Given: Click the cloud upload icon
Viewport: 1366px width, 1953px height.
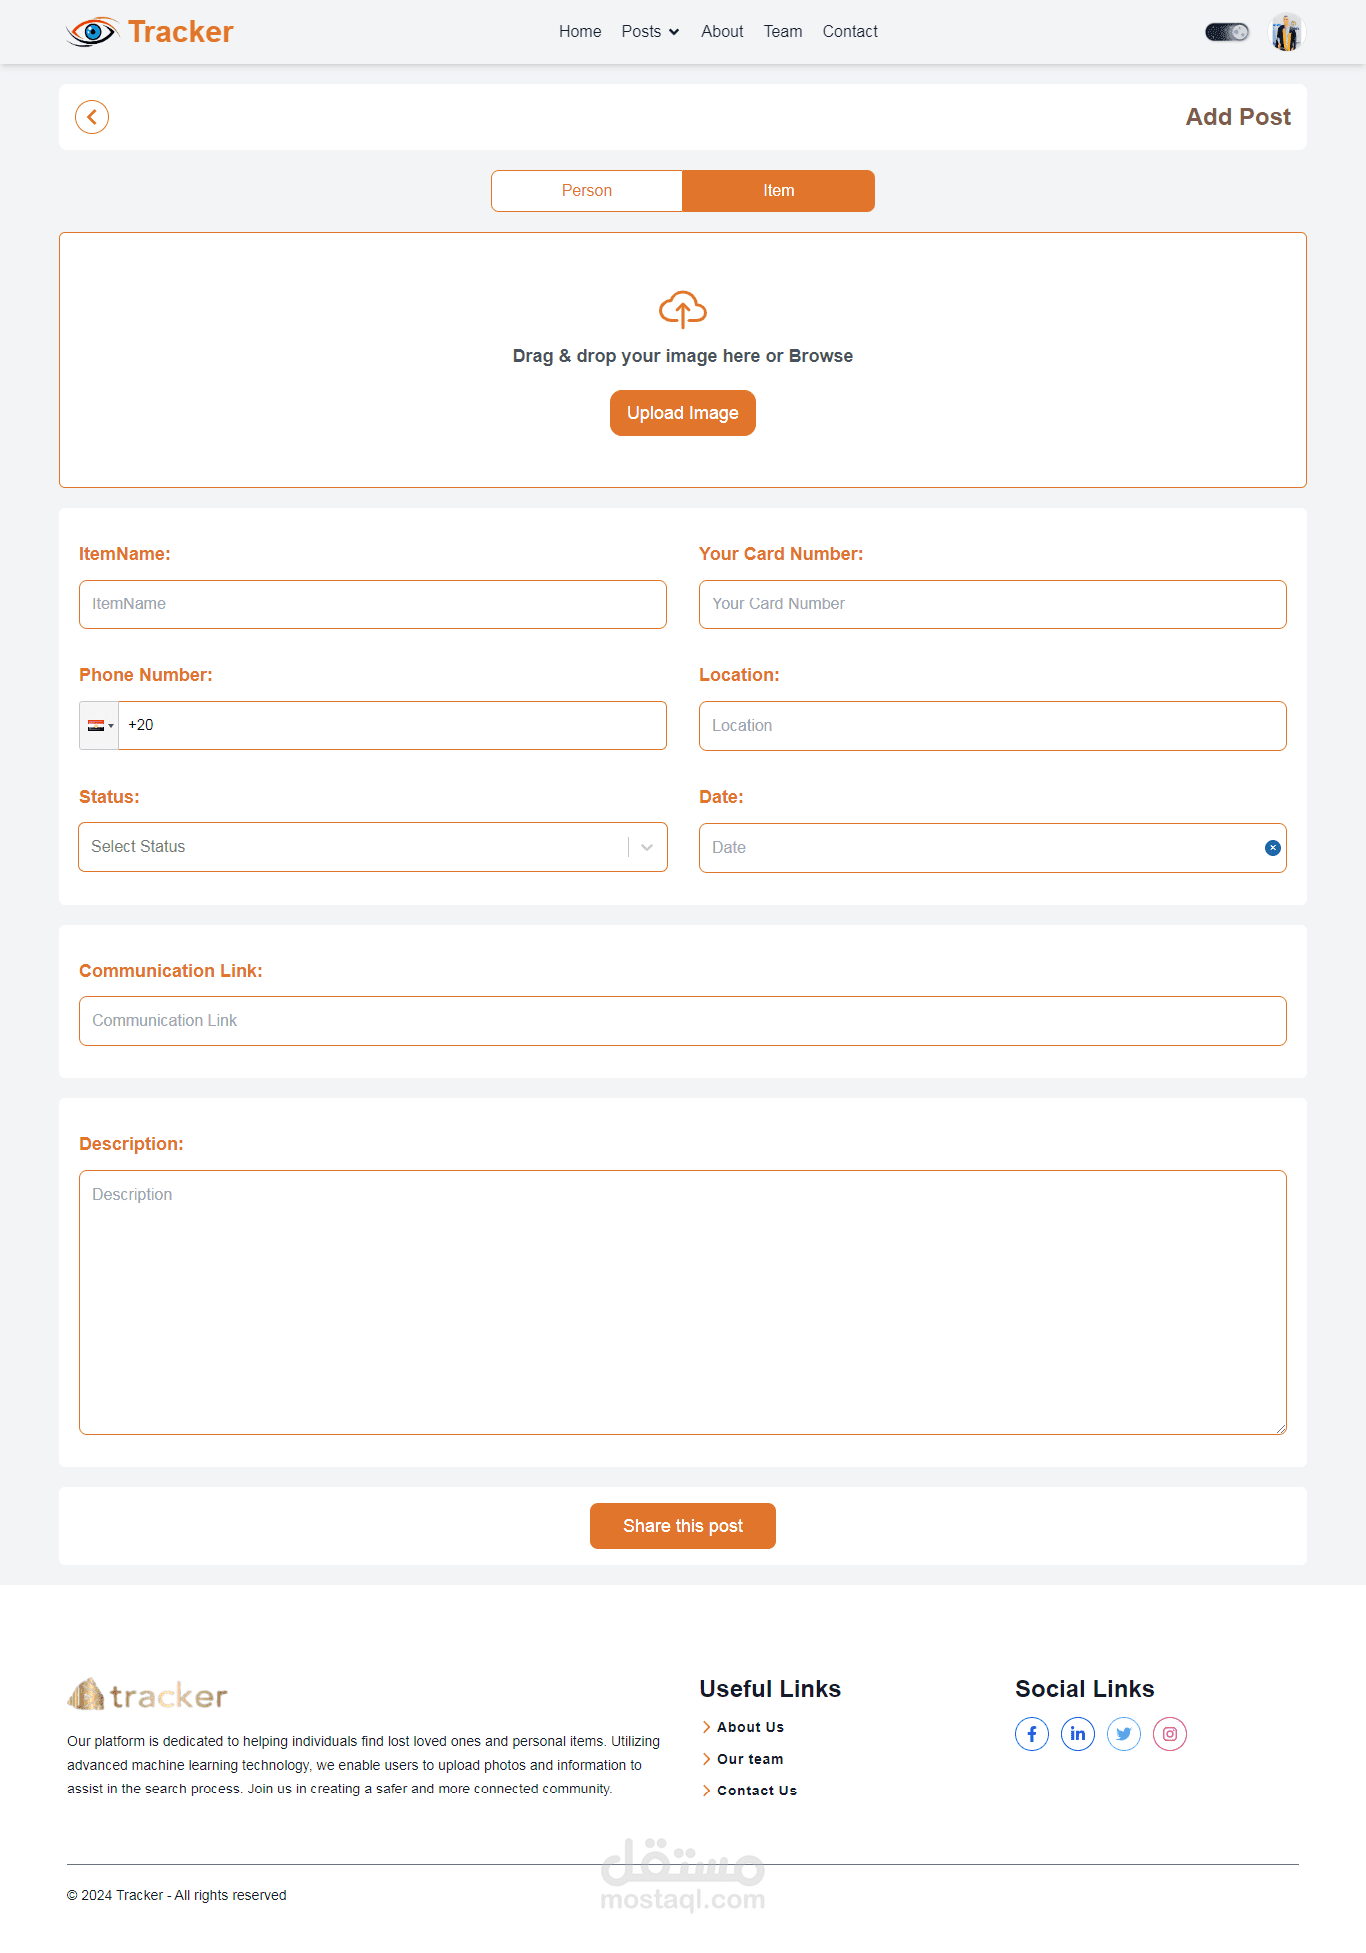Looking at the screenshot, I should pyautogui.click(x=683, y=309).
